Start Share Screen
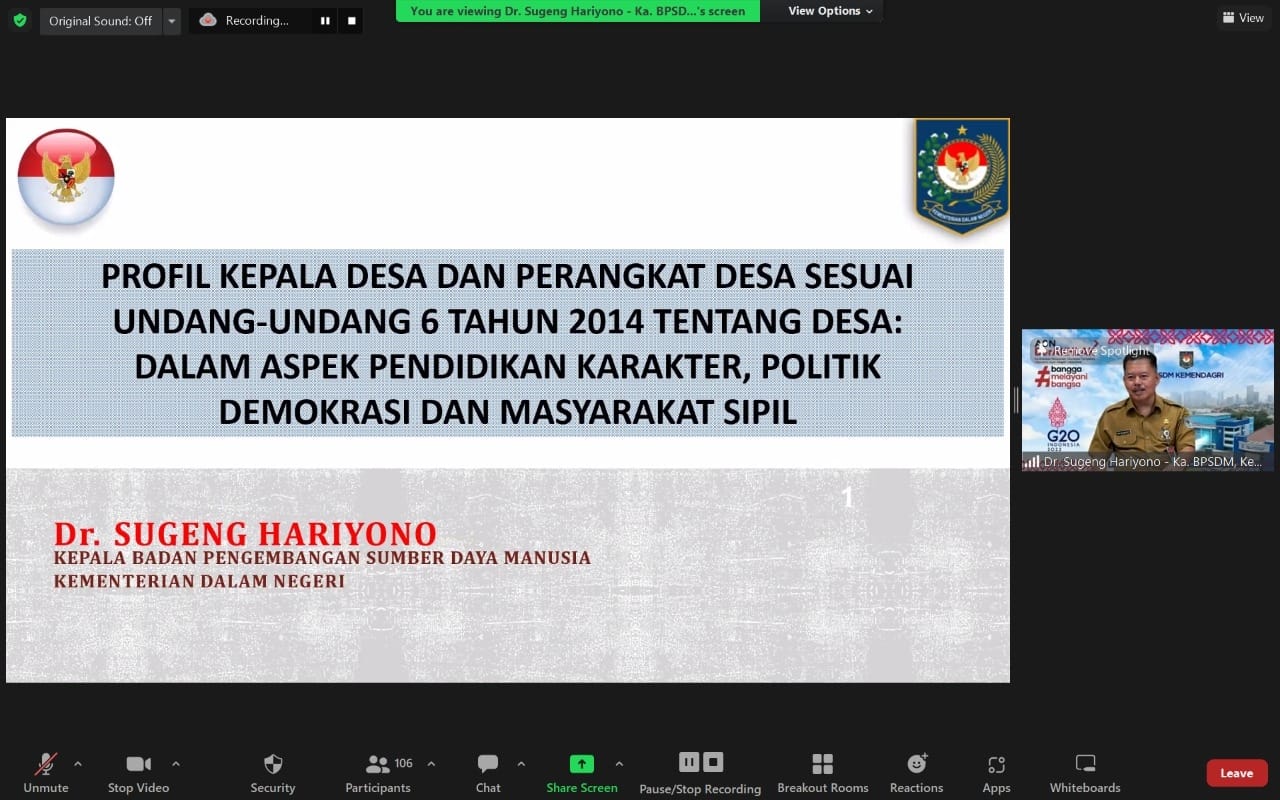 coord(581,765)
